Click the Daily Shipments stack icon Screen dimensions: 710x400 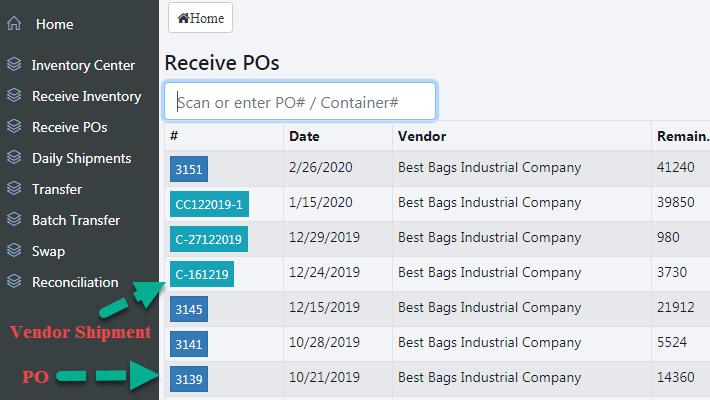pos(14,158)
